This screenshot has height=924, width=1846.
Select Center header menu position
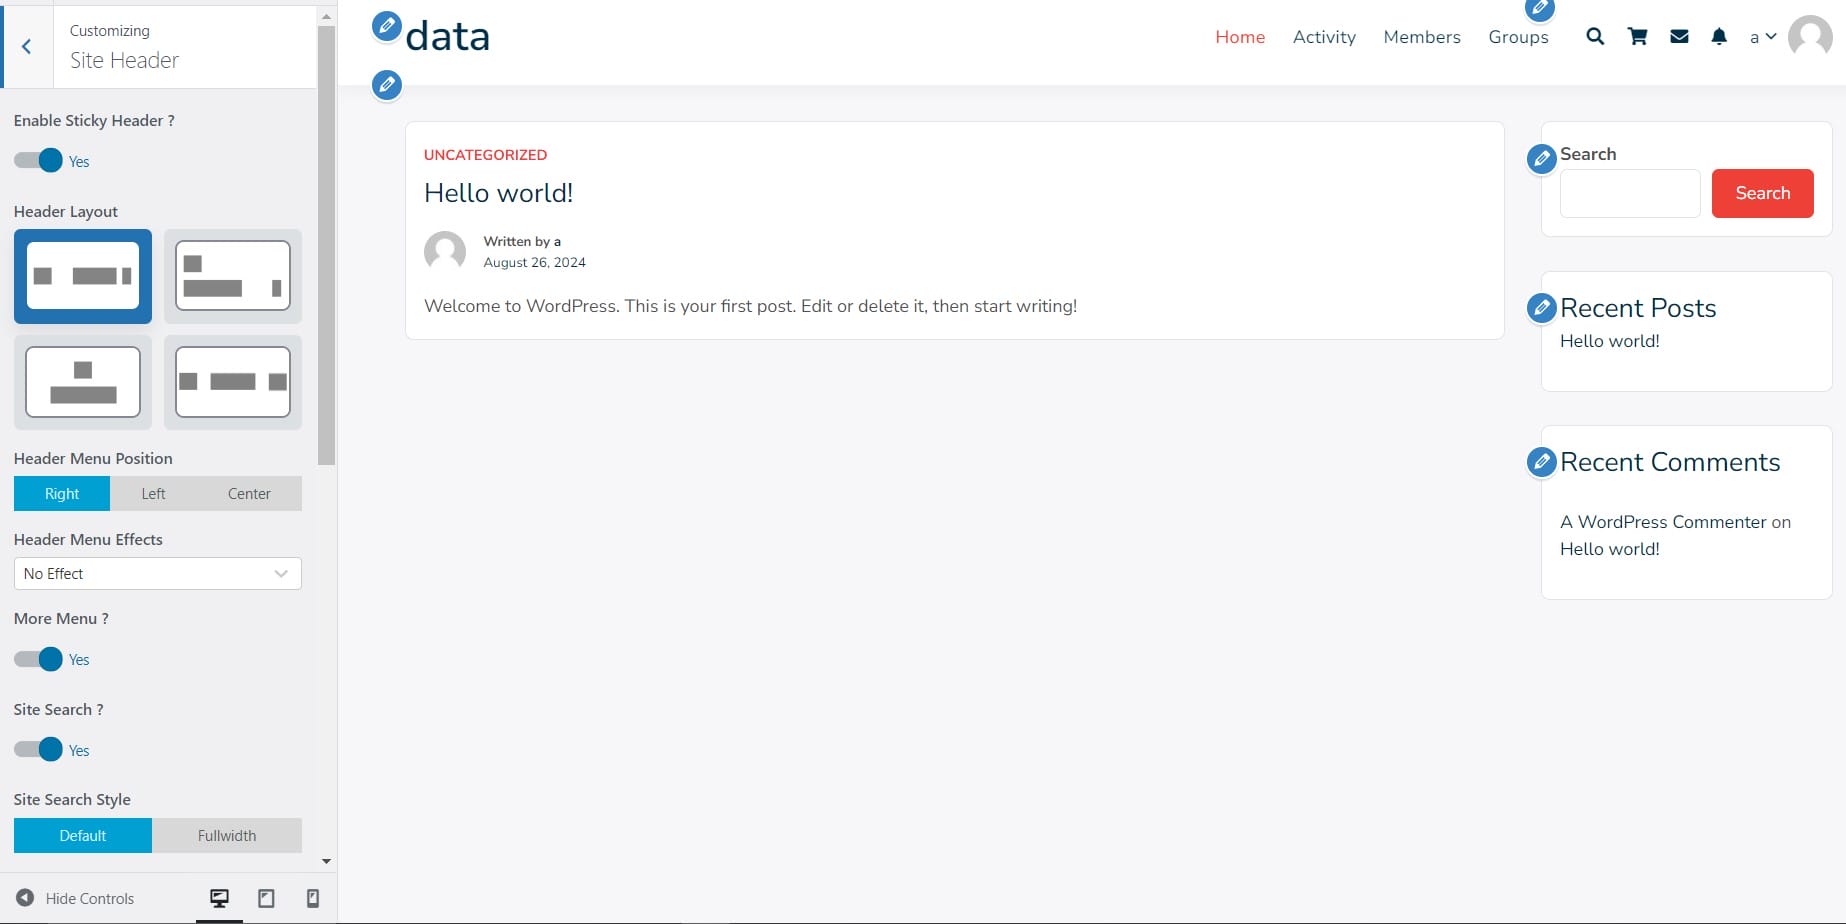tap(249, 494)
